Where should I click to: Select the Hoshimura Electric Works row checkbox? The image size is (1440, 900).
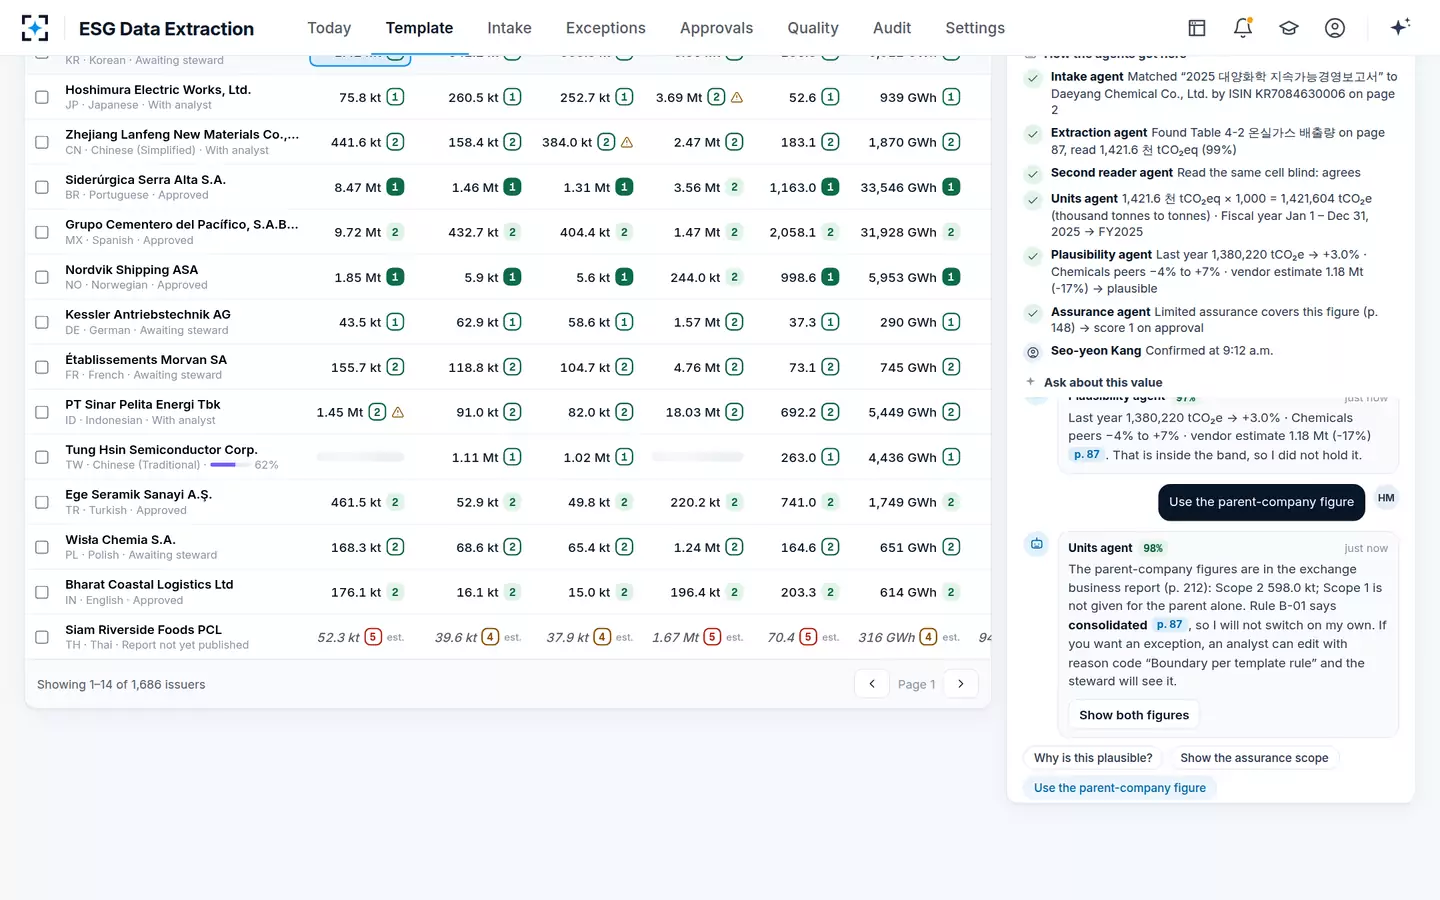point(42,97)
